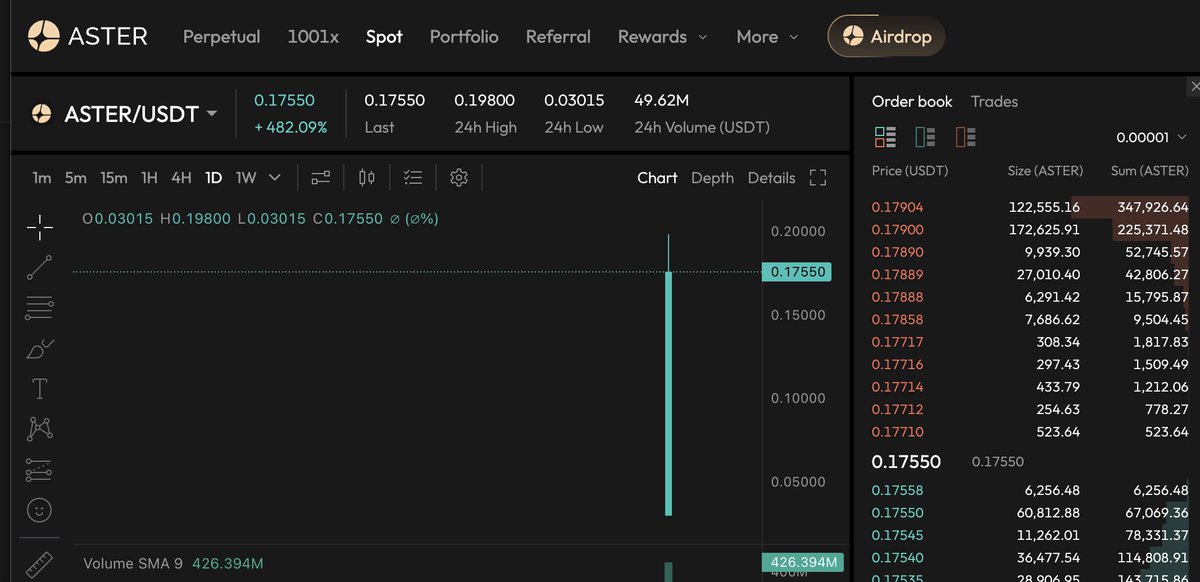
Task: Click the 24h Volume value 49.62M
Action: click(661, 100)
